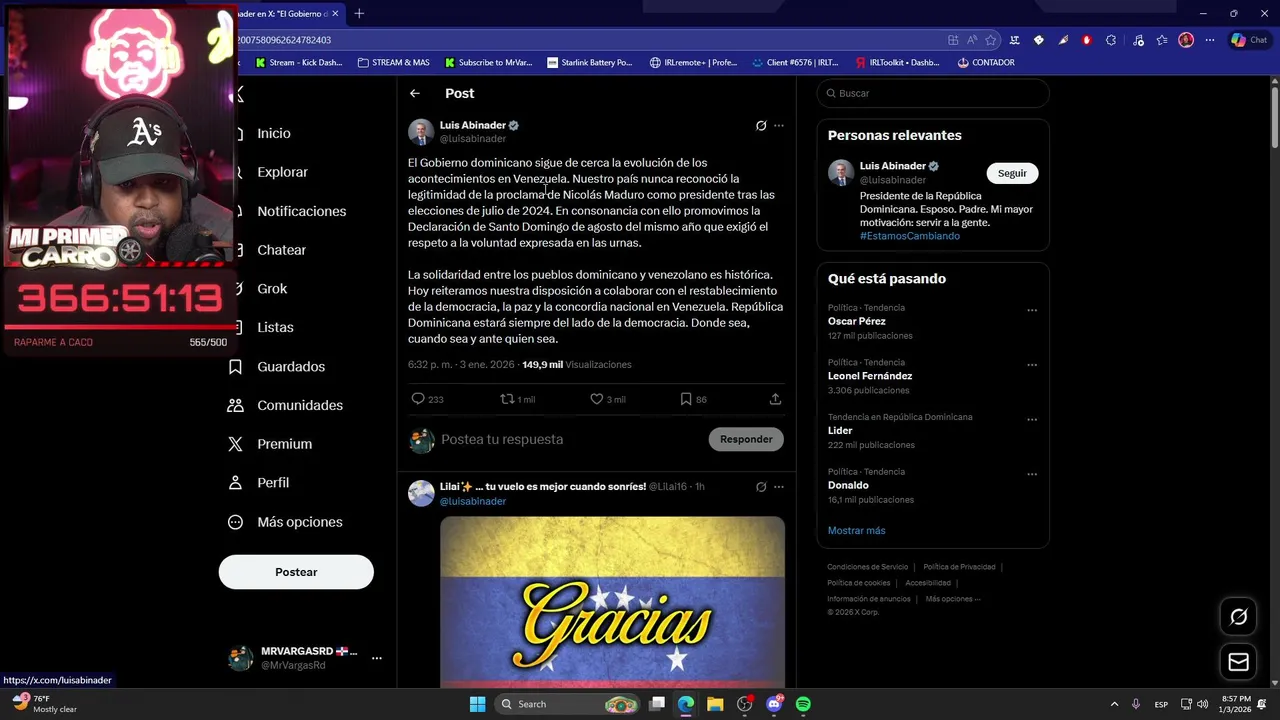Open the floating Grok button
1280x720 pixels.
click(x=1238, y=617)
